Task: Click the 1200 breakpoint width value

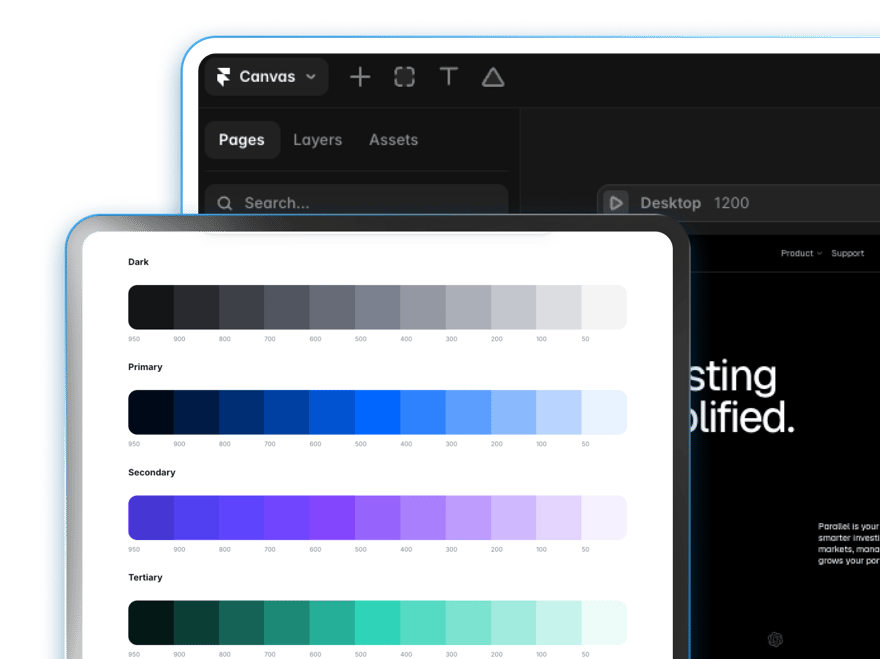Action: [x=731, y=203]
